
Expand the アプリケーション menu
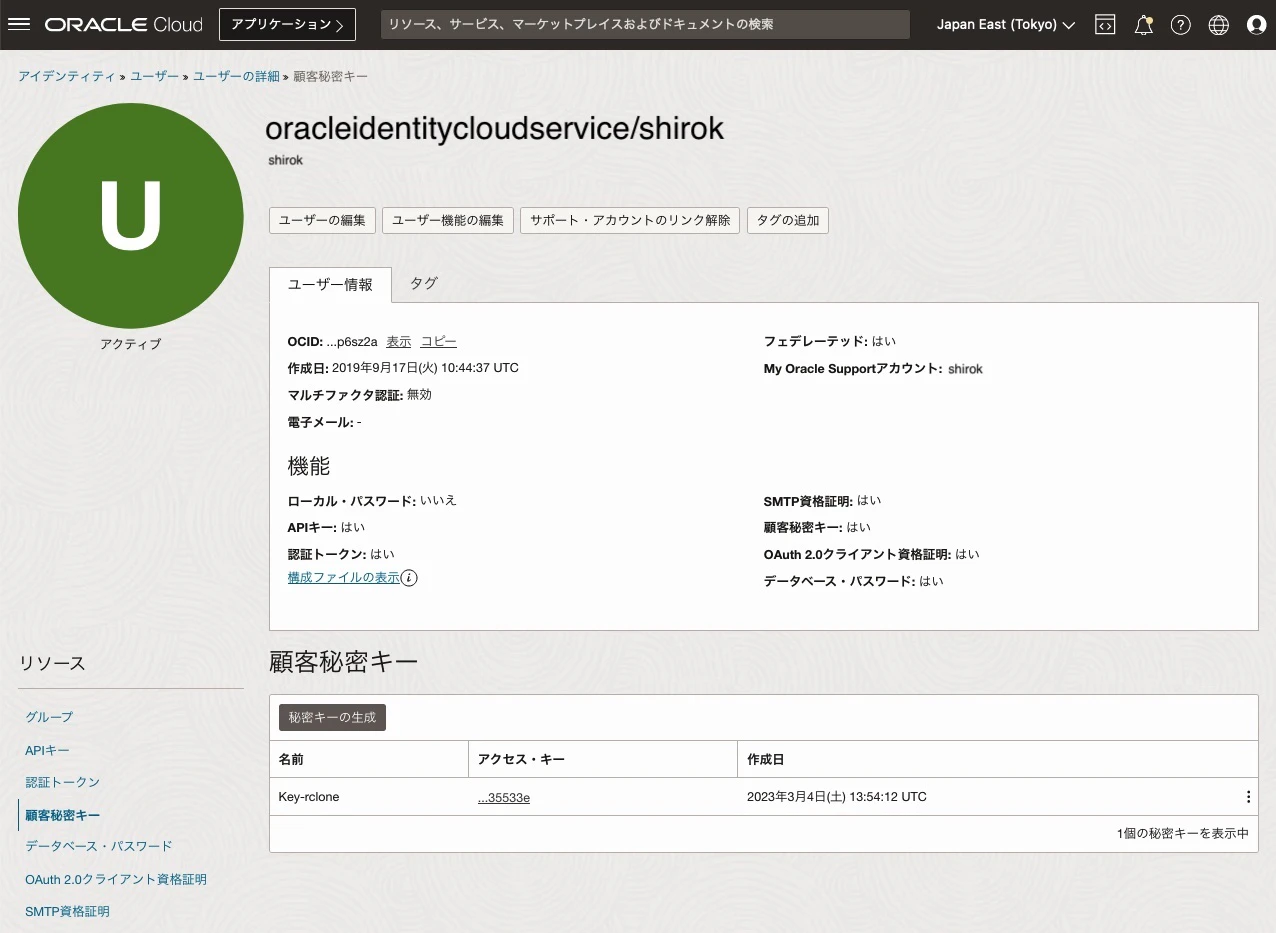pyautogui.click(x=287, y=24)
